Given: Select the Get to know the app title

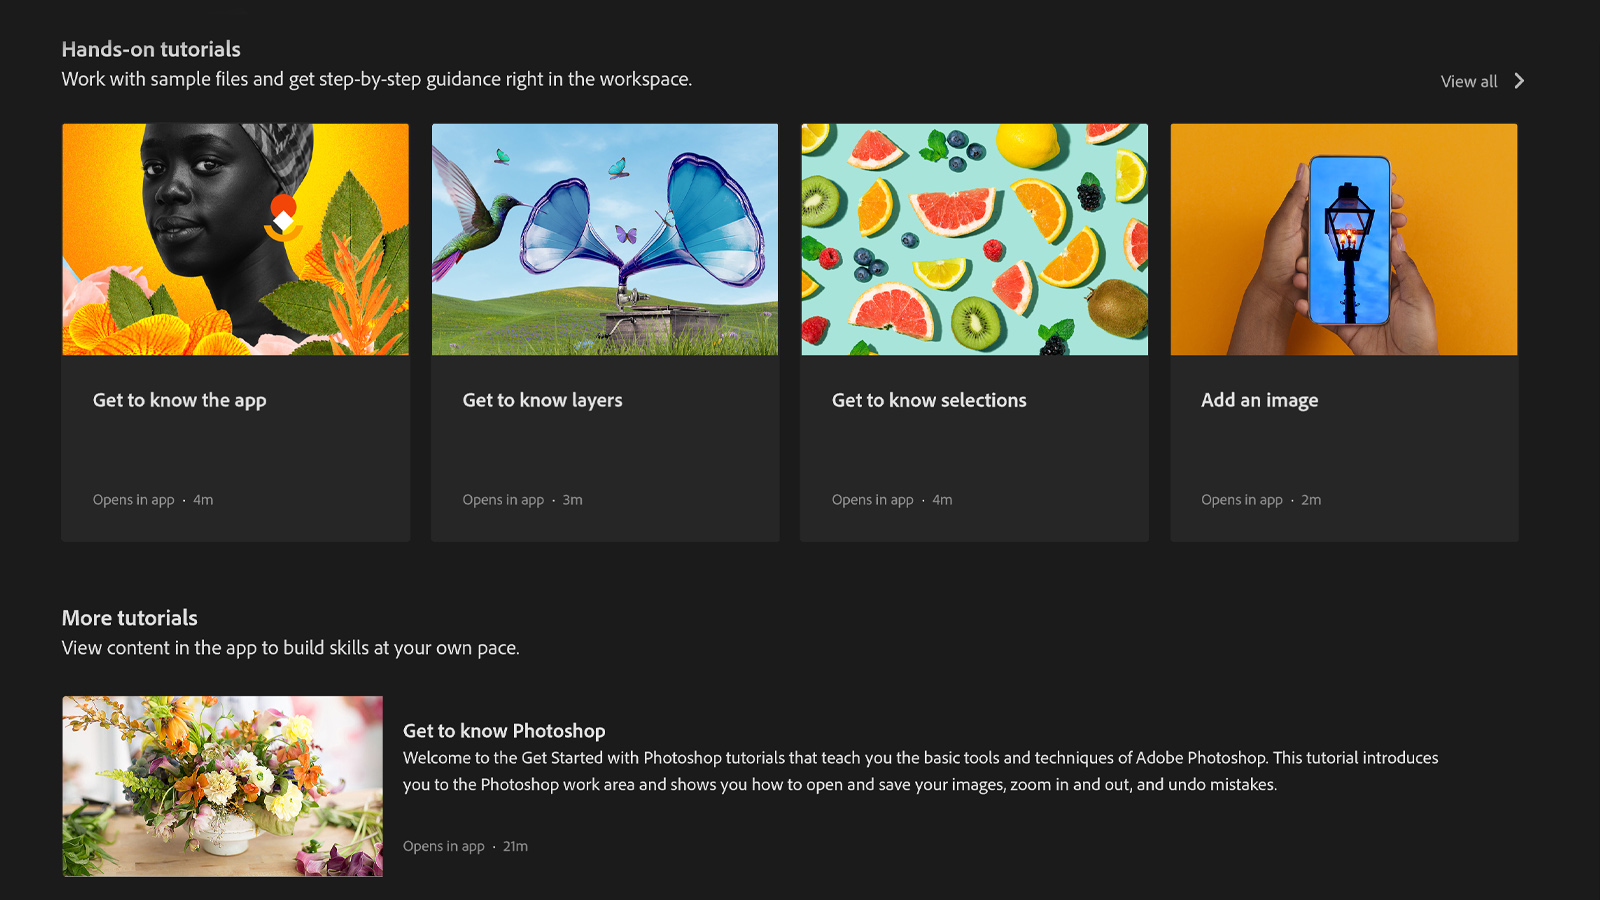Looking at the screenshot, I should [x=180, y=400].
